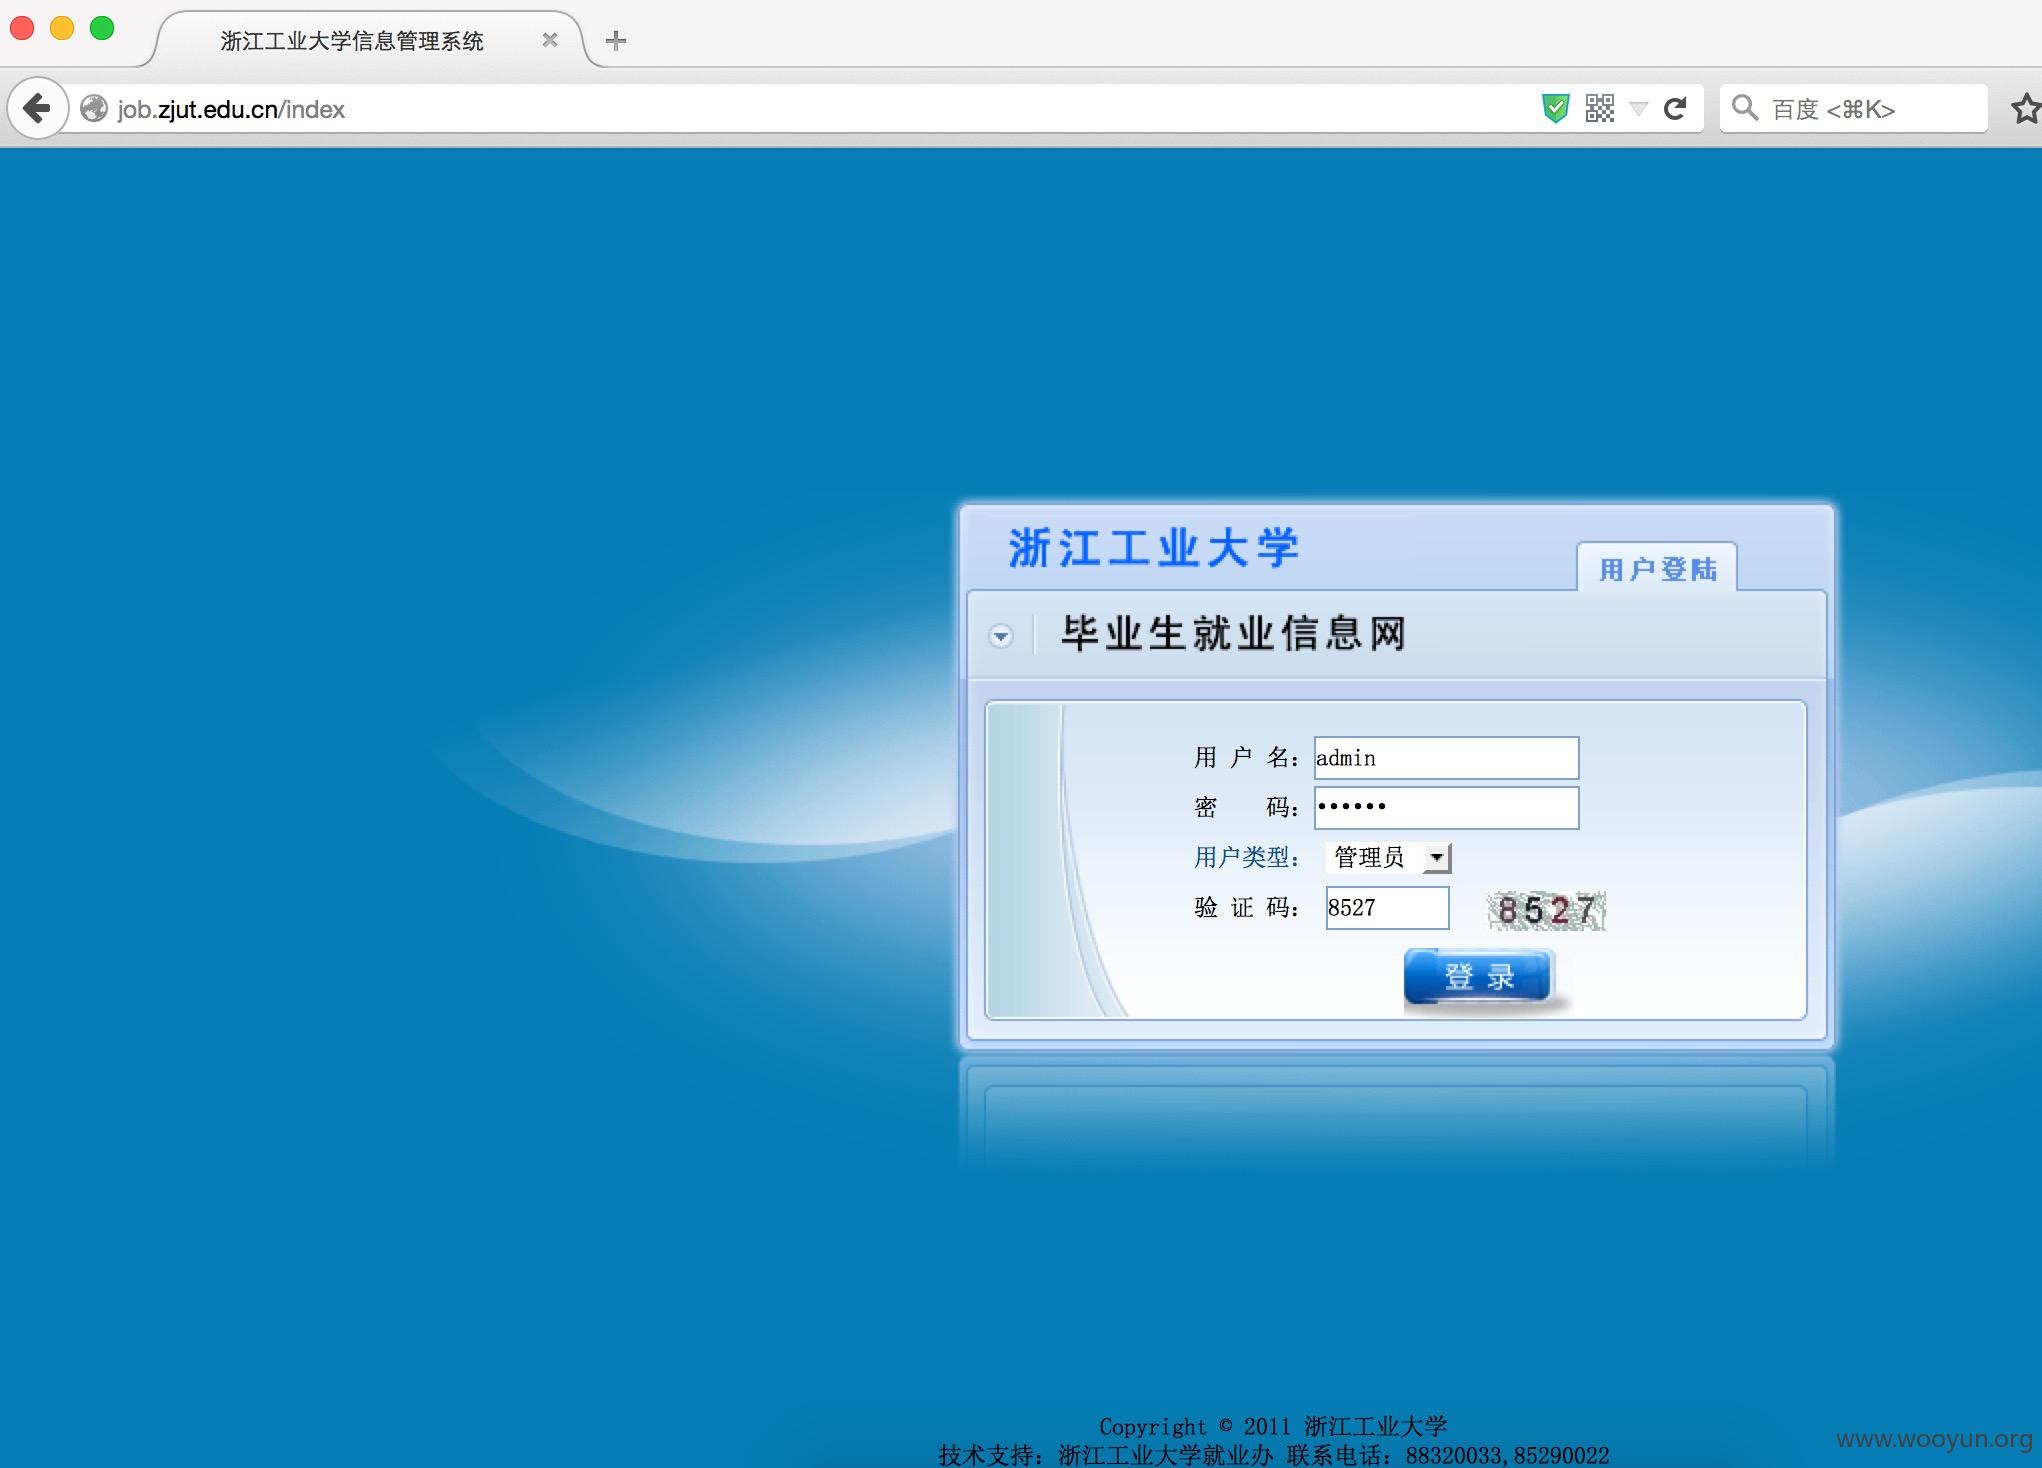This screenshot has height=1468, width=2042.
Task: Click the 浙江工业大学 heading text
Action: (1153, 548)
